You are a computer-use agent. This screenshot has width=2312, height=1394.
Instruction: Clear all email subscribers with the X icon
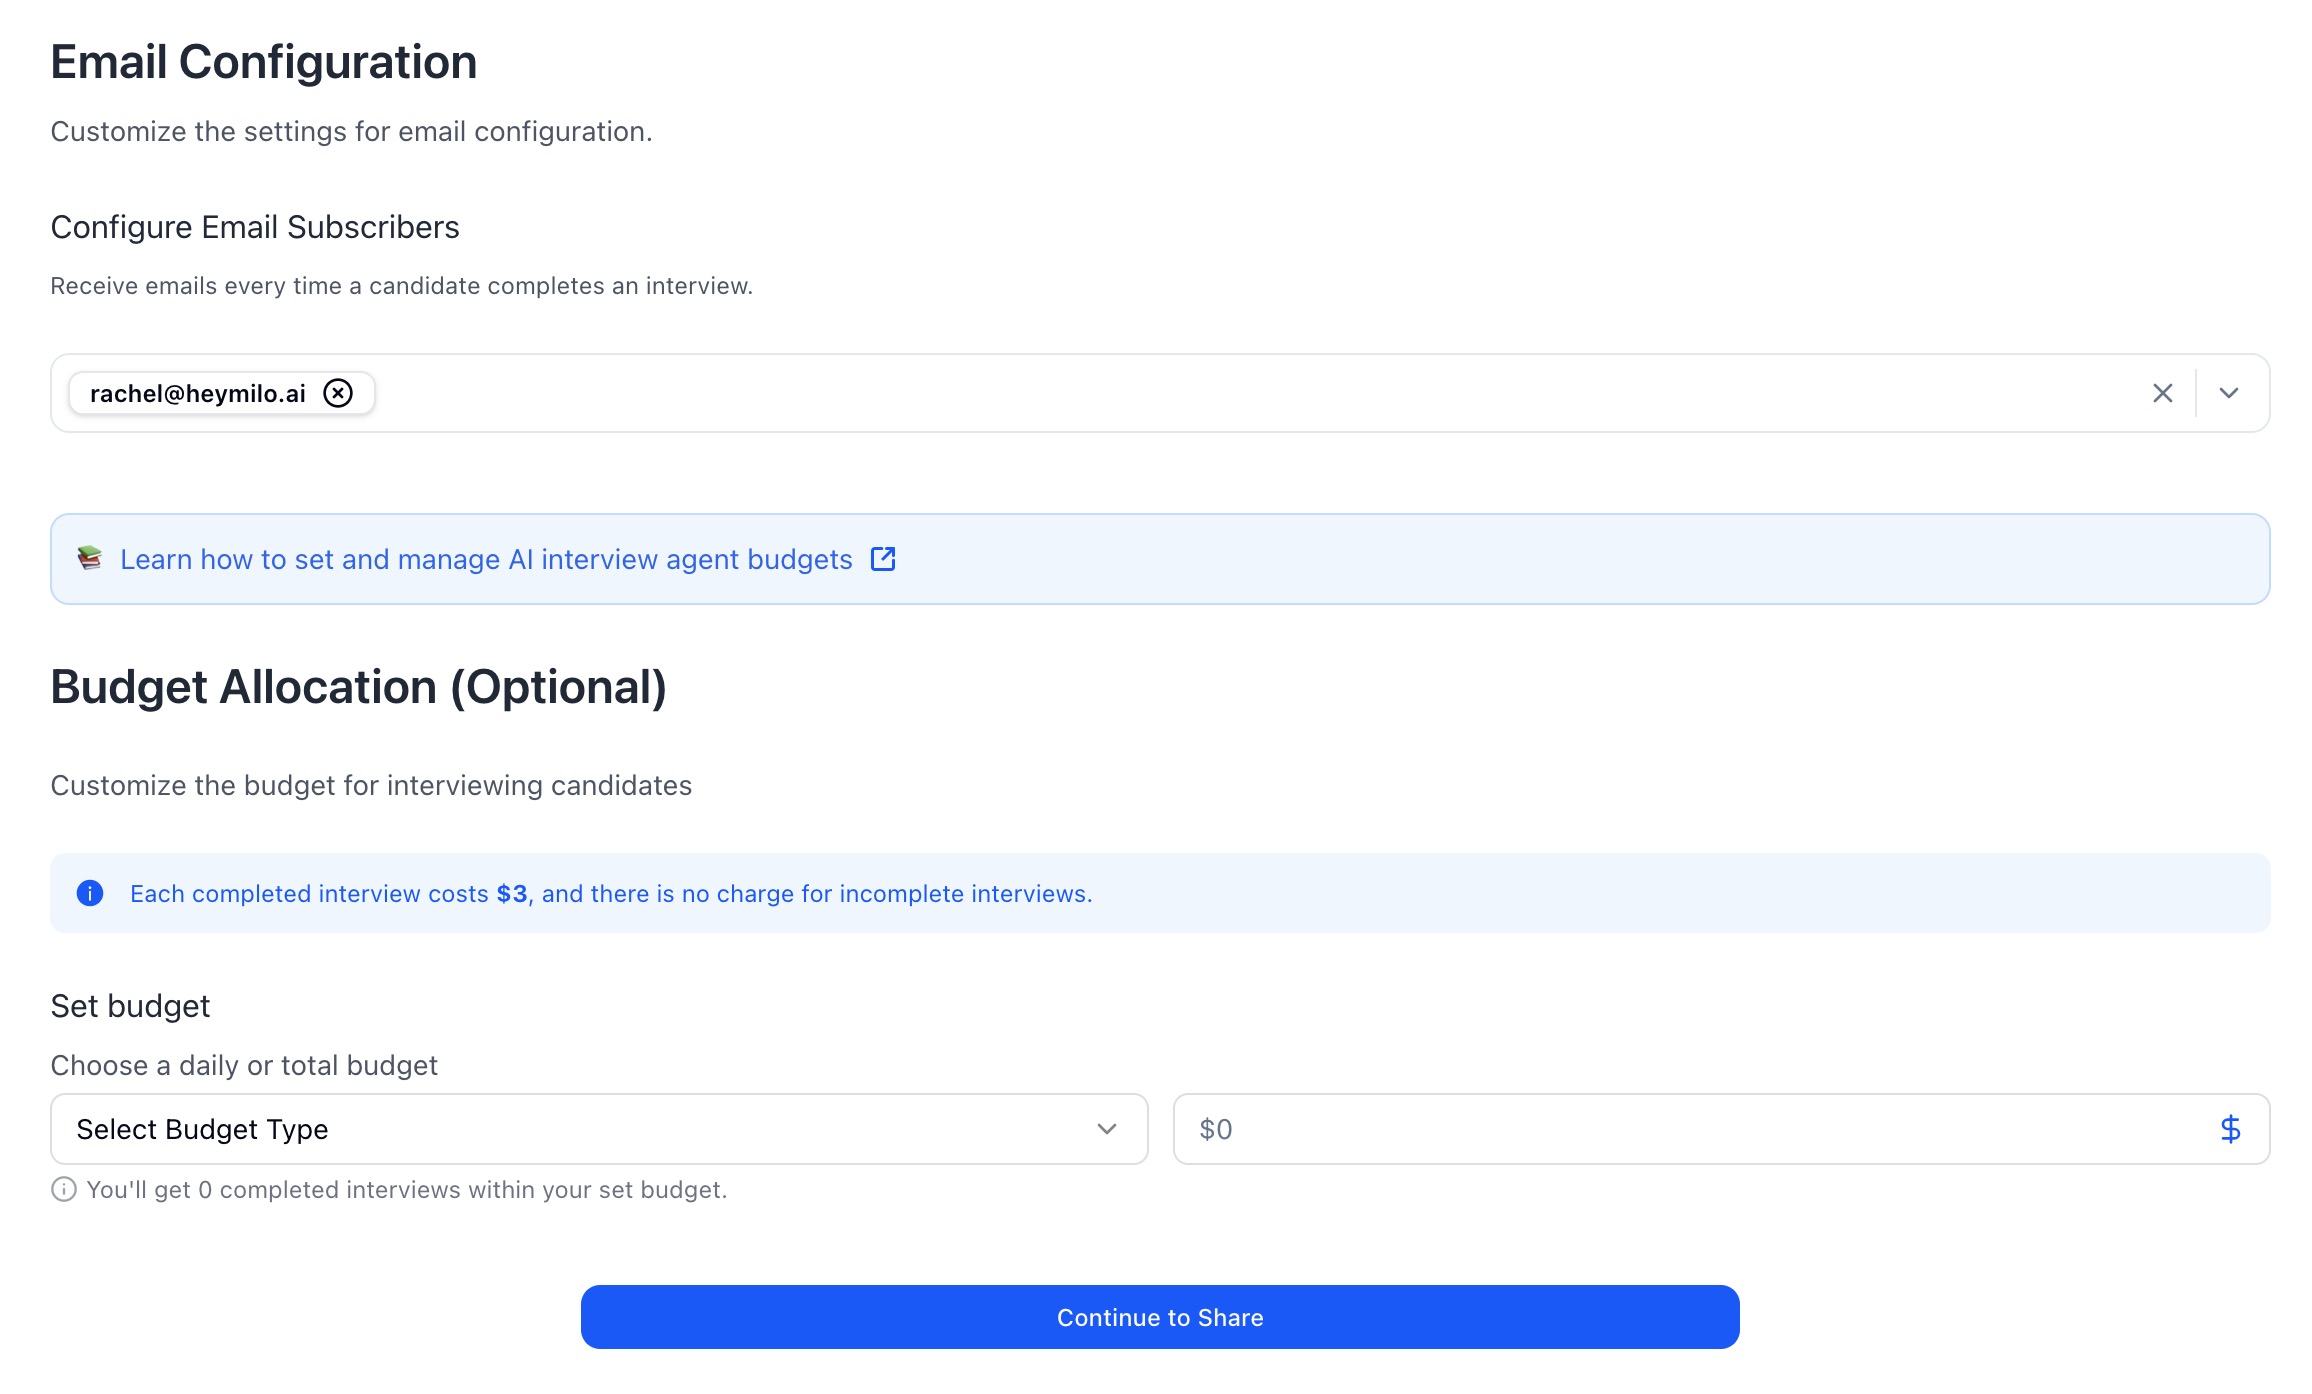click(x=2162, y=393)
